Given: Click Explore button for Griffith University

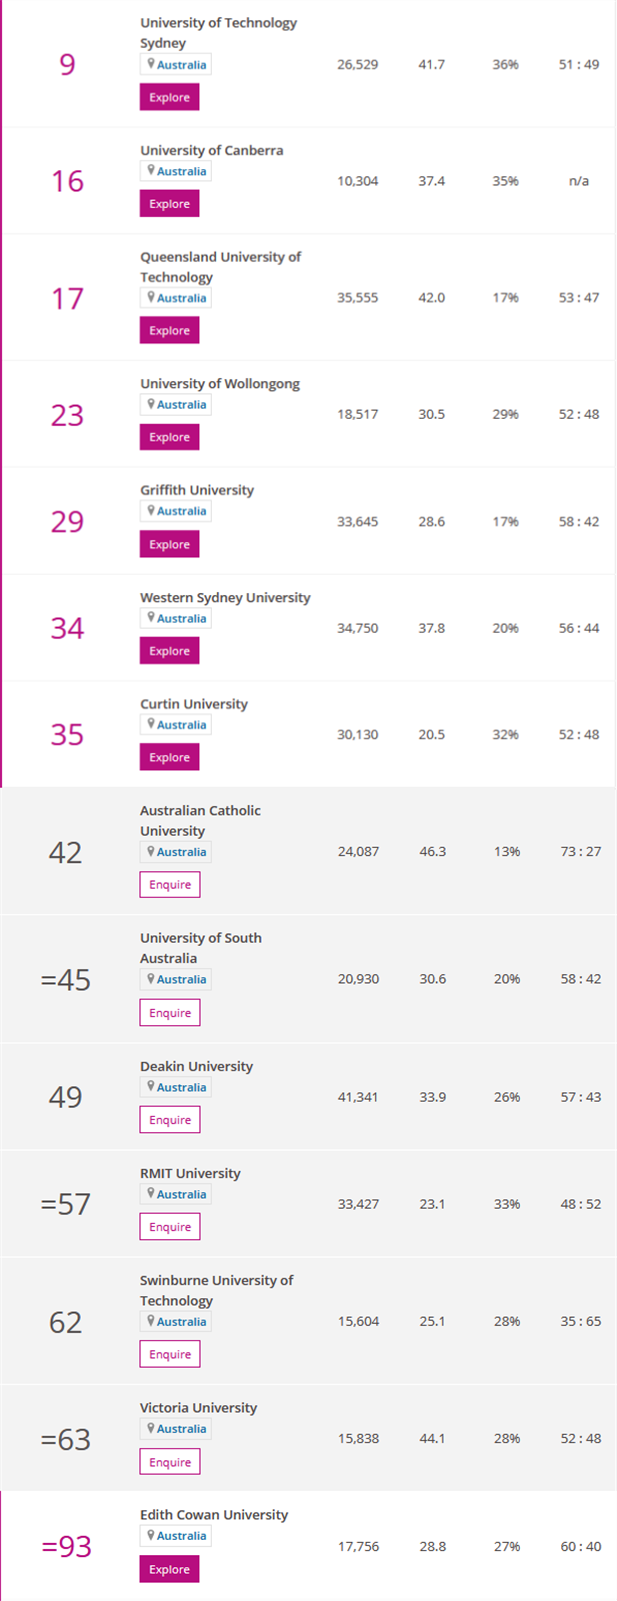Looking at the screenshot, I should (169, 544).
